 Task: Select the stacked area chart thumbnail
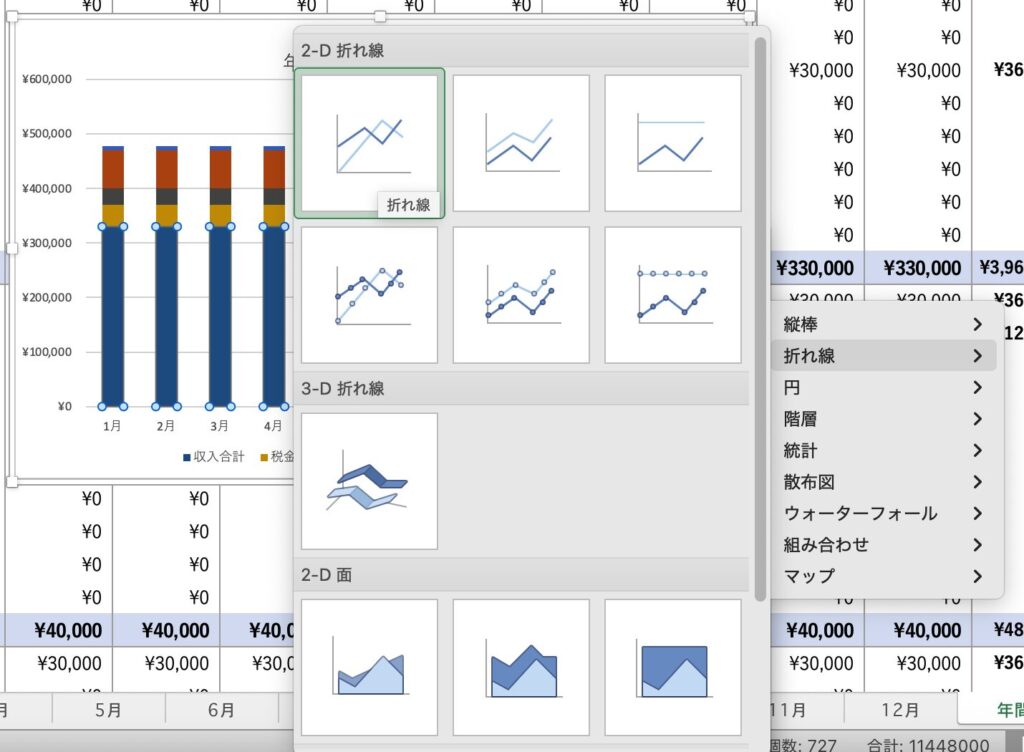tap(521, 667)
